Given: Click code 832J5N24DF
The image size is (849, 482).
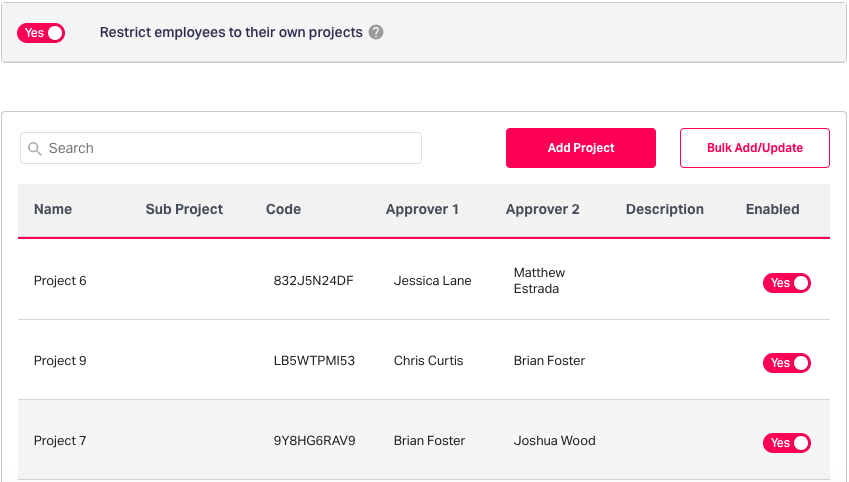Looking at the screenshot, I should coord(314,281).
